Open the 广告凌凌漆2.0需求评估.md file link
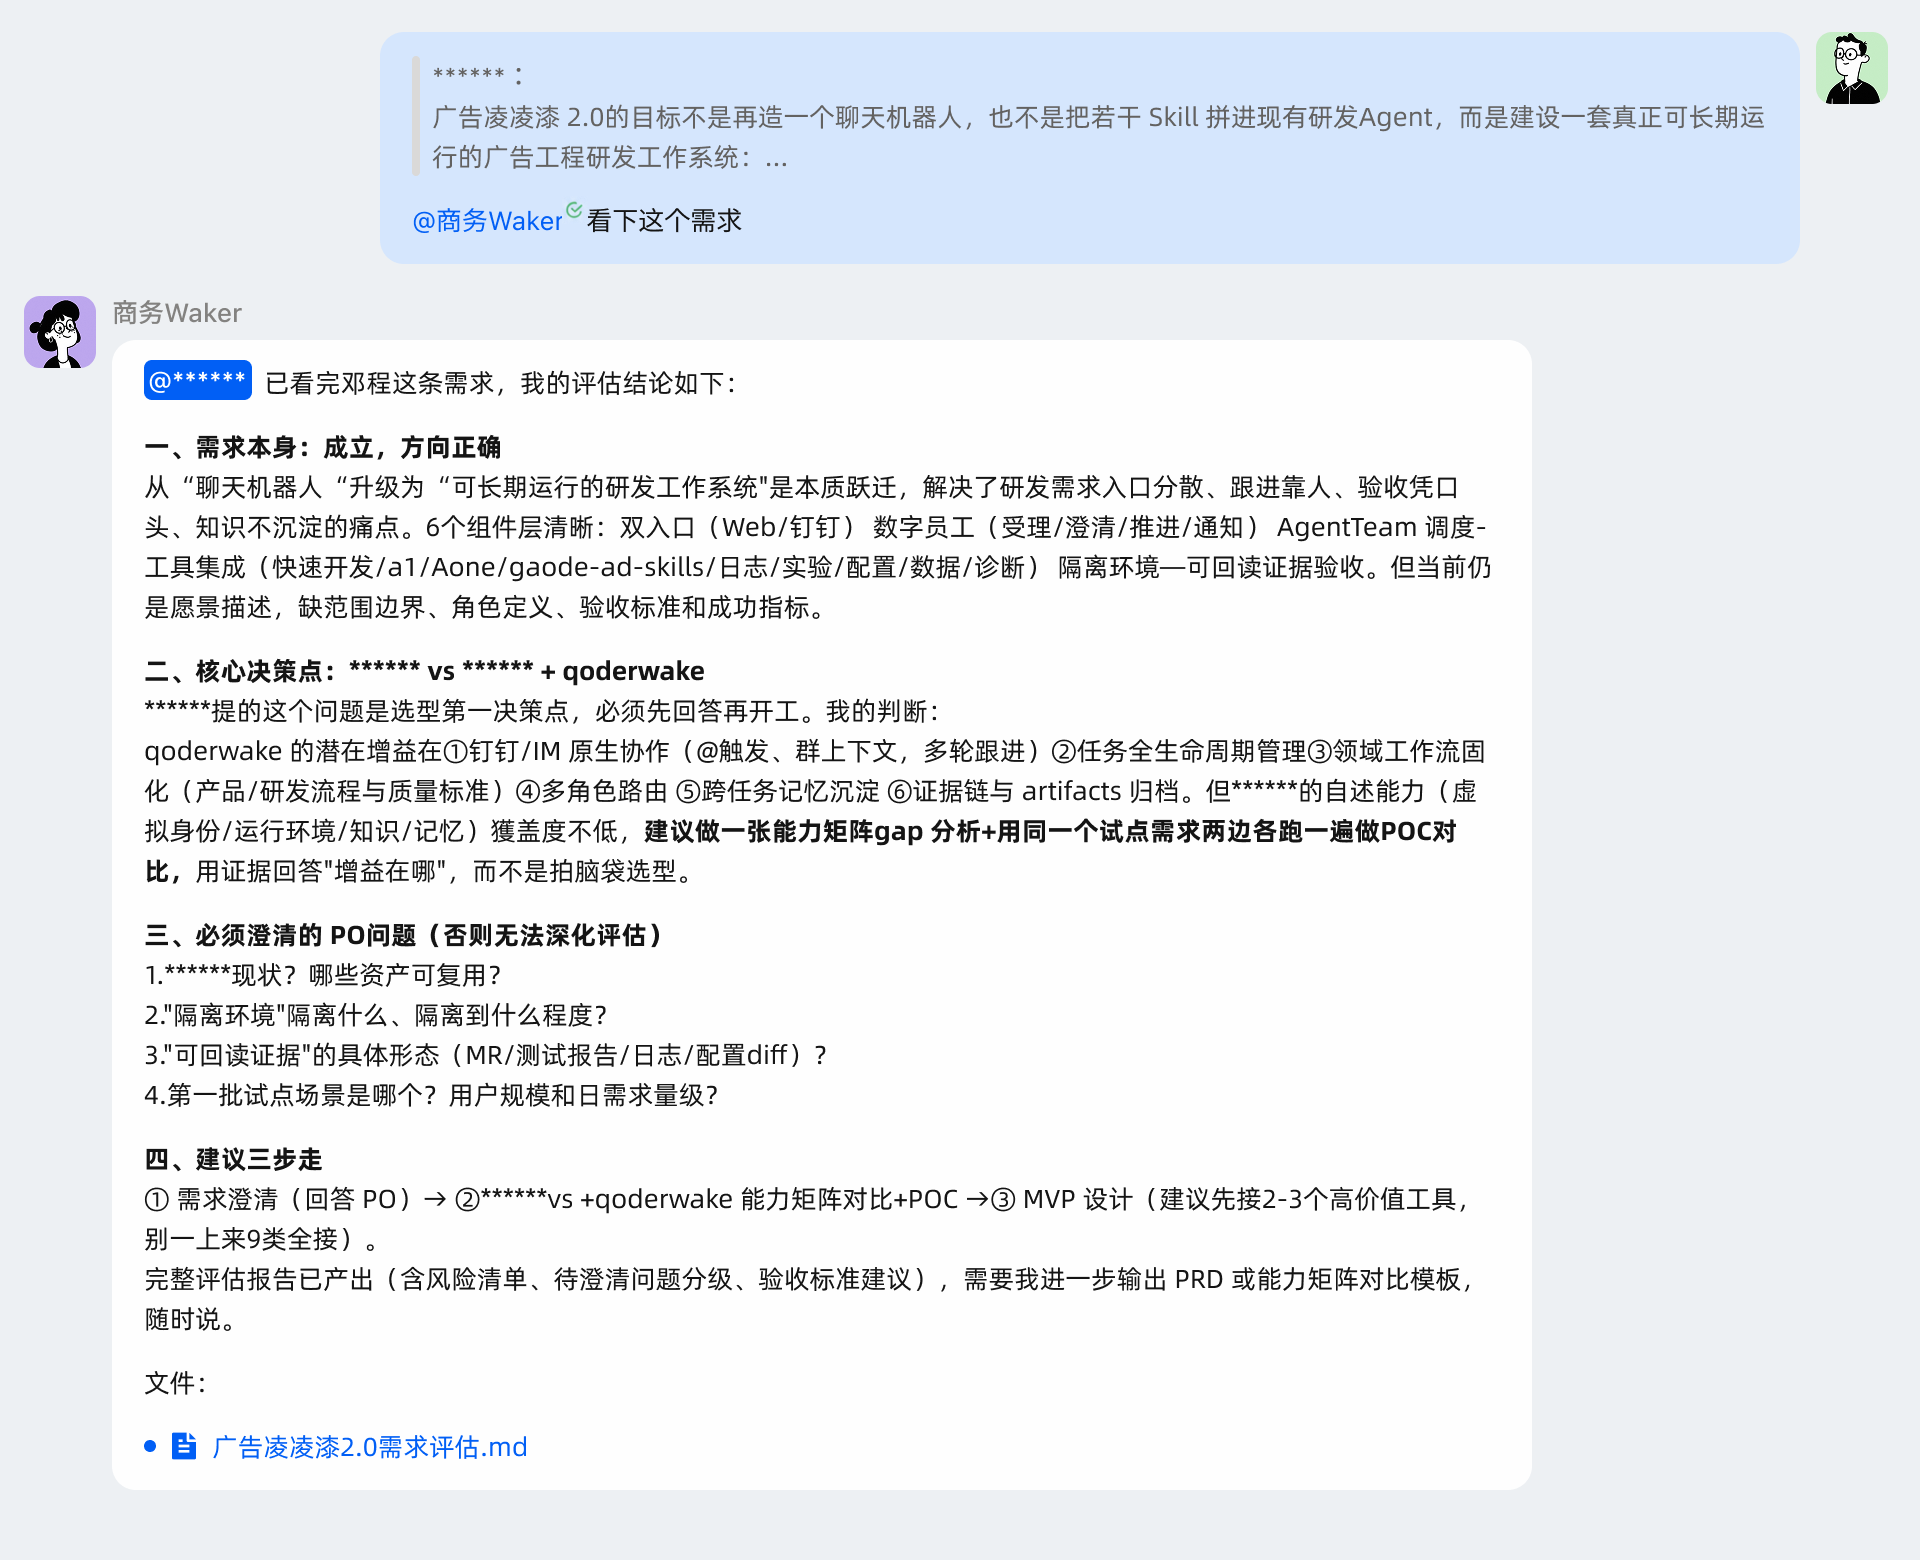This screenshot has height=1560, width=1920. pyautogui.click(x=369, y=1447)
